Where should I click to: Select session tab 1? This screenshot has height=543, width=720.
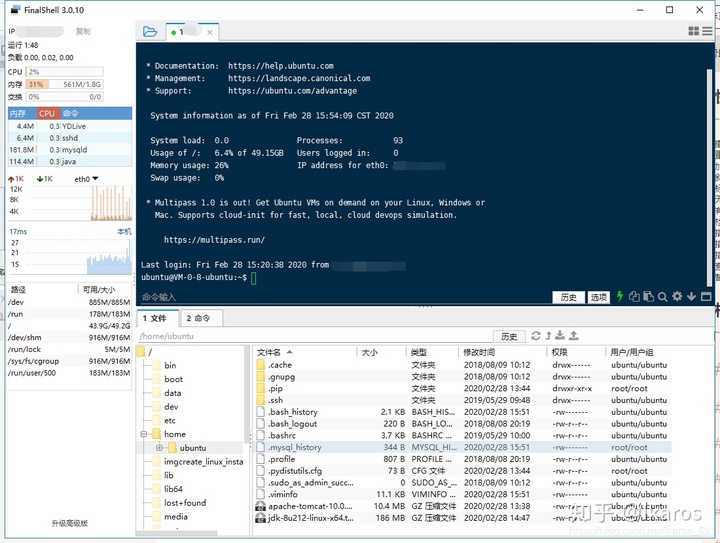pos(192,32)
